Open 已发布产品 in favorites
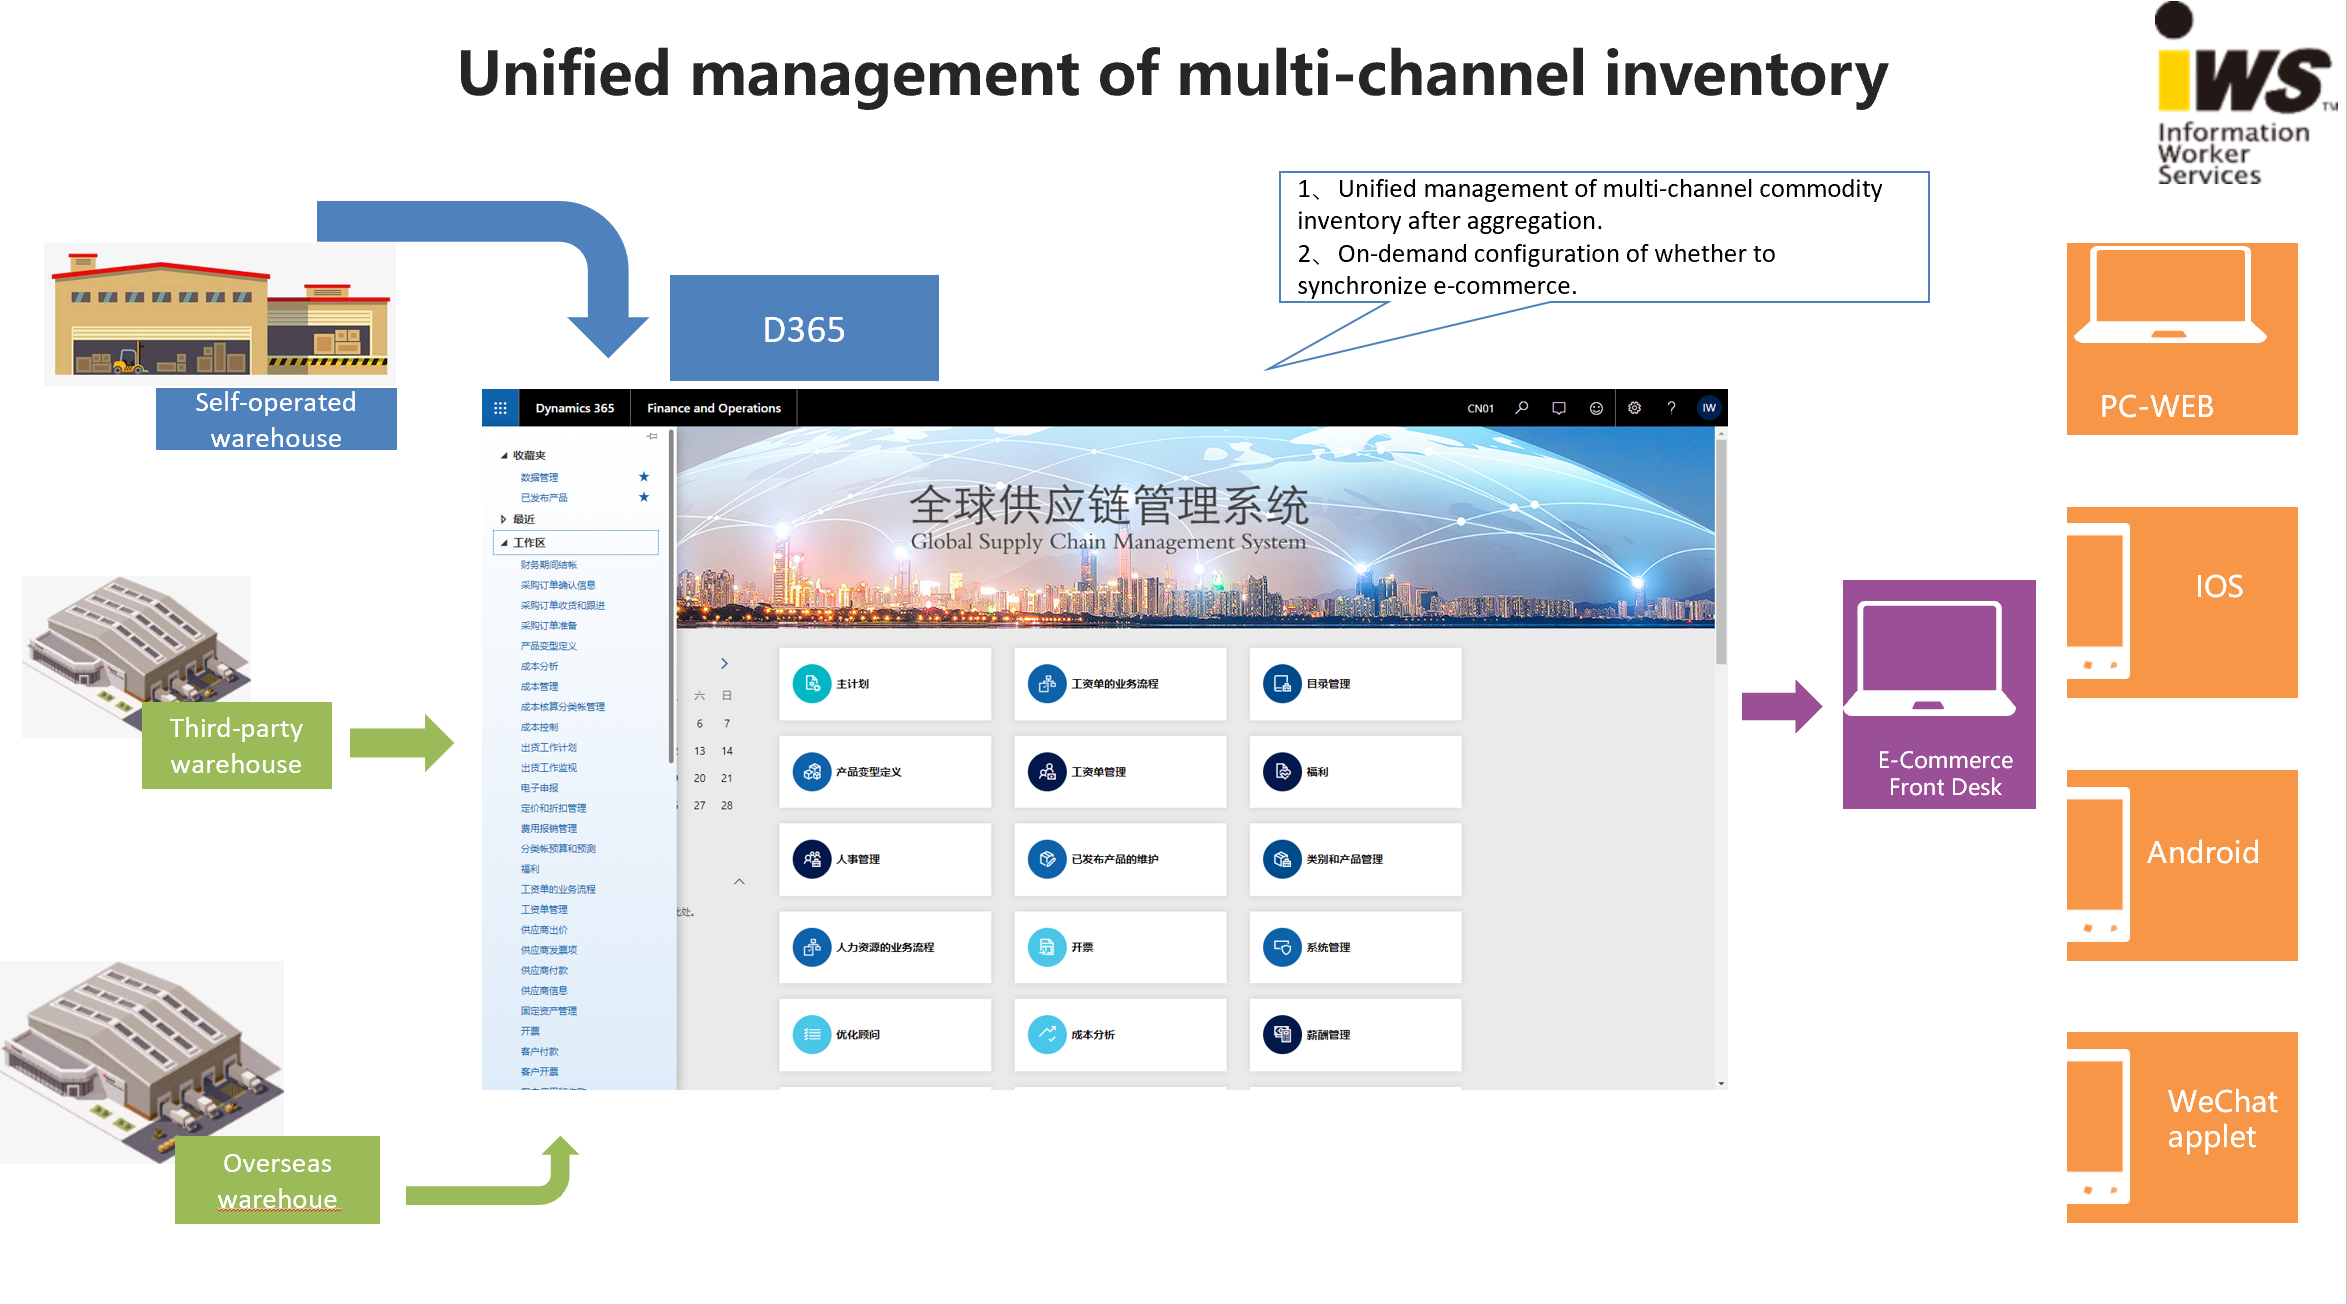Viewport: 2347px width, 1304px height. point(543,497)
